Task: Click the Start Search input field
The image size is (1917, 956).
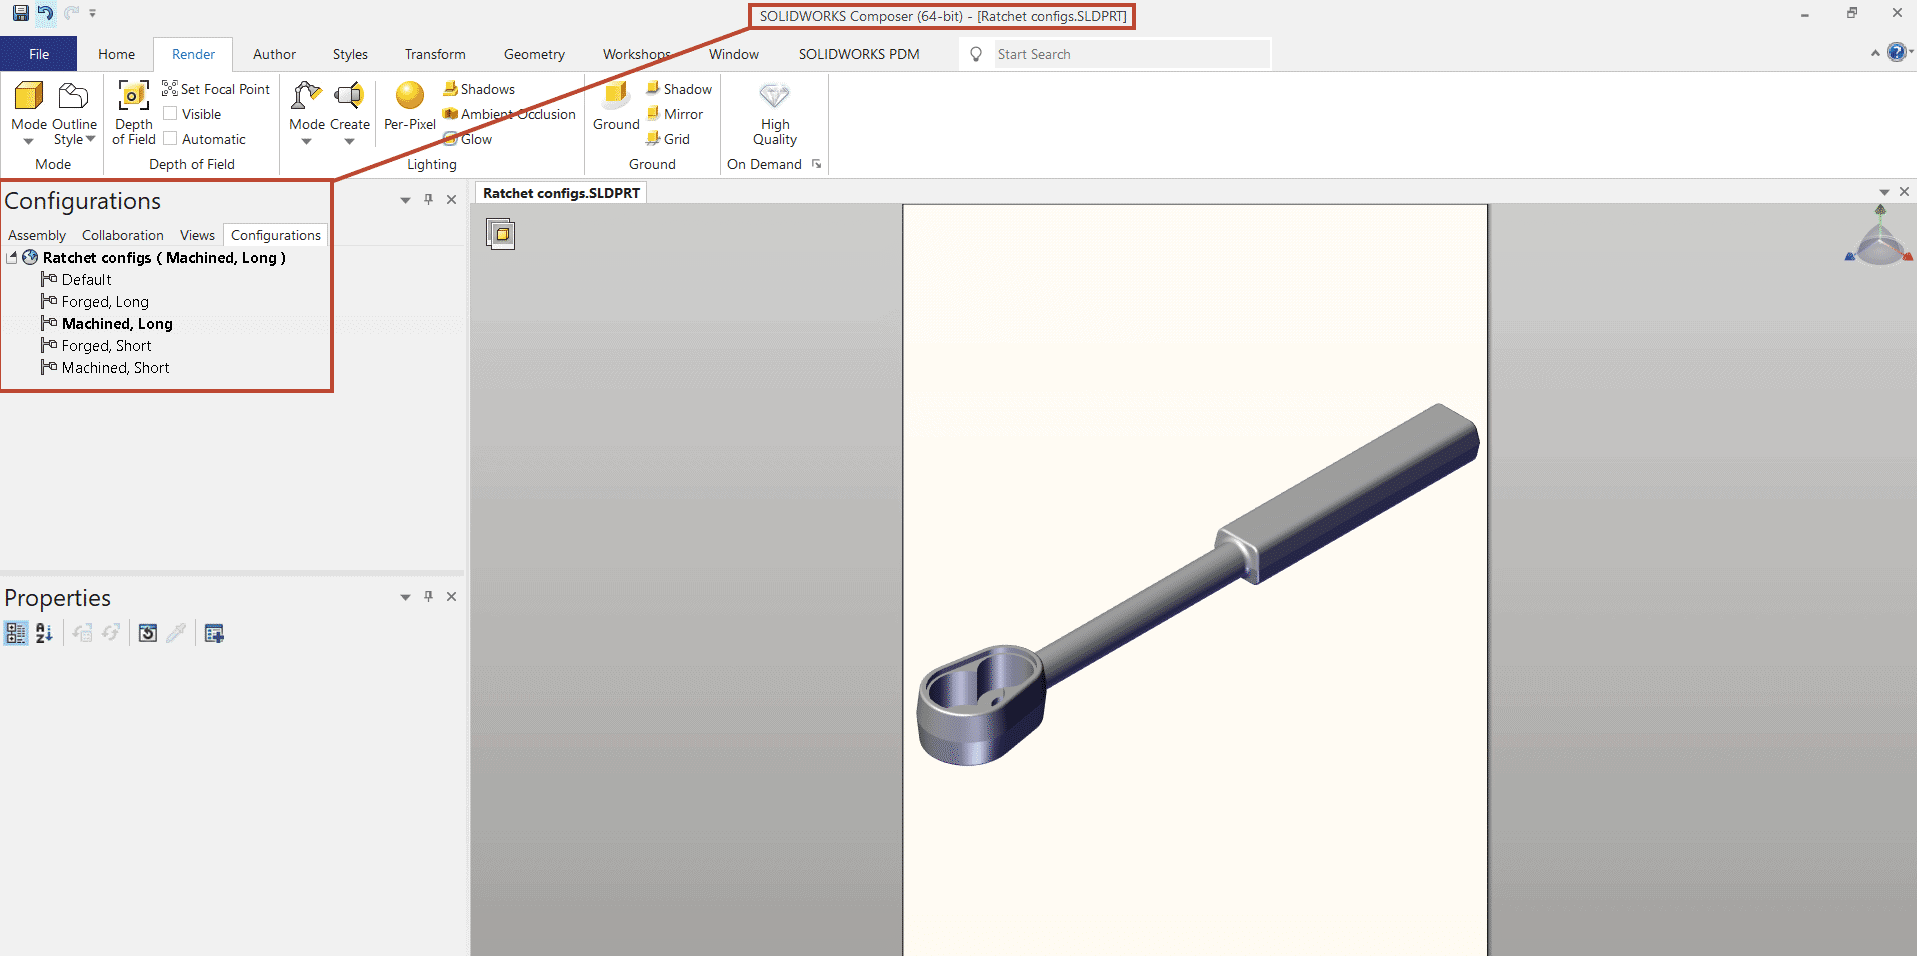Action: coord(1130,54)
